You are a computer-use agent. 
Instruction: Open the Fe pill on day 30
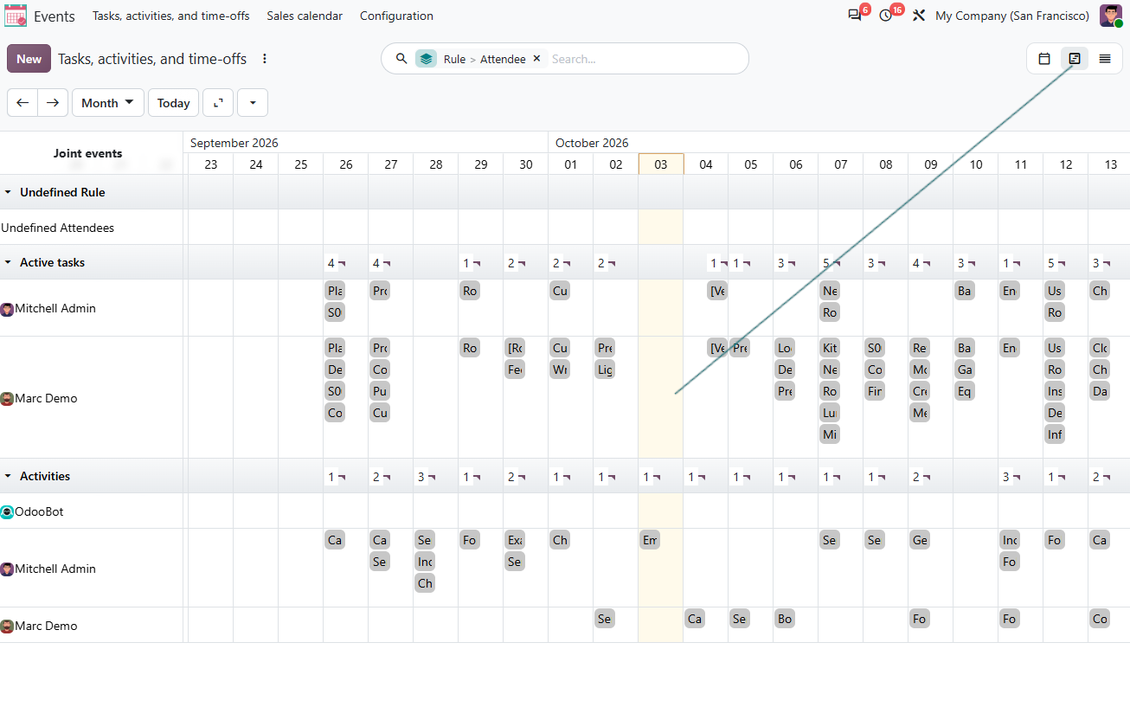coord(515,369)
